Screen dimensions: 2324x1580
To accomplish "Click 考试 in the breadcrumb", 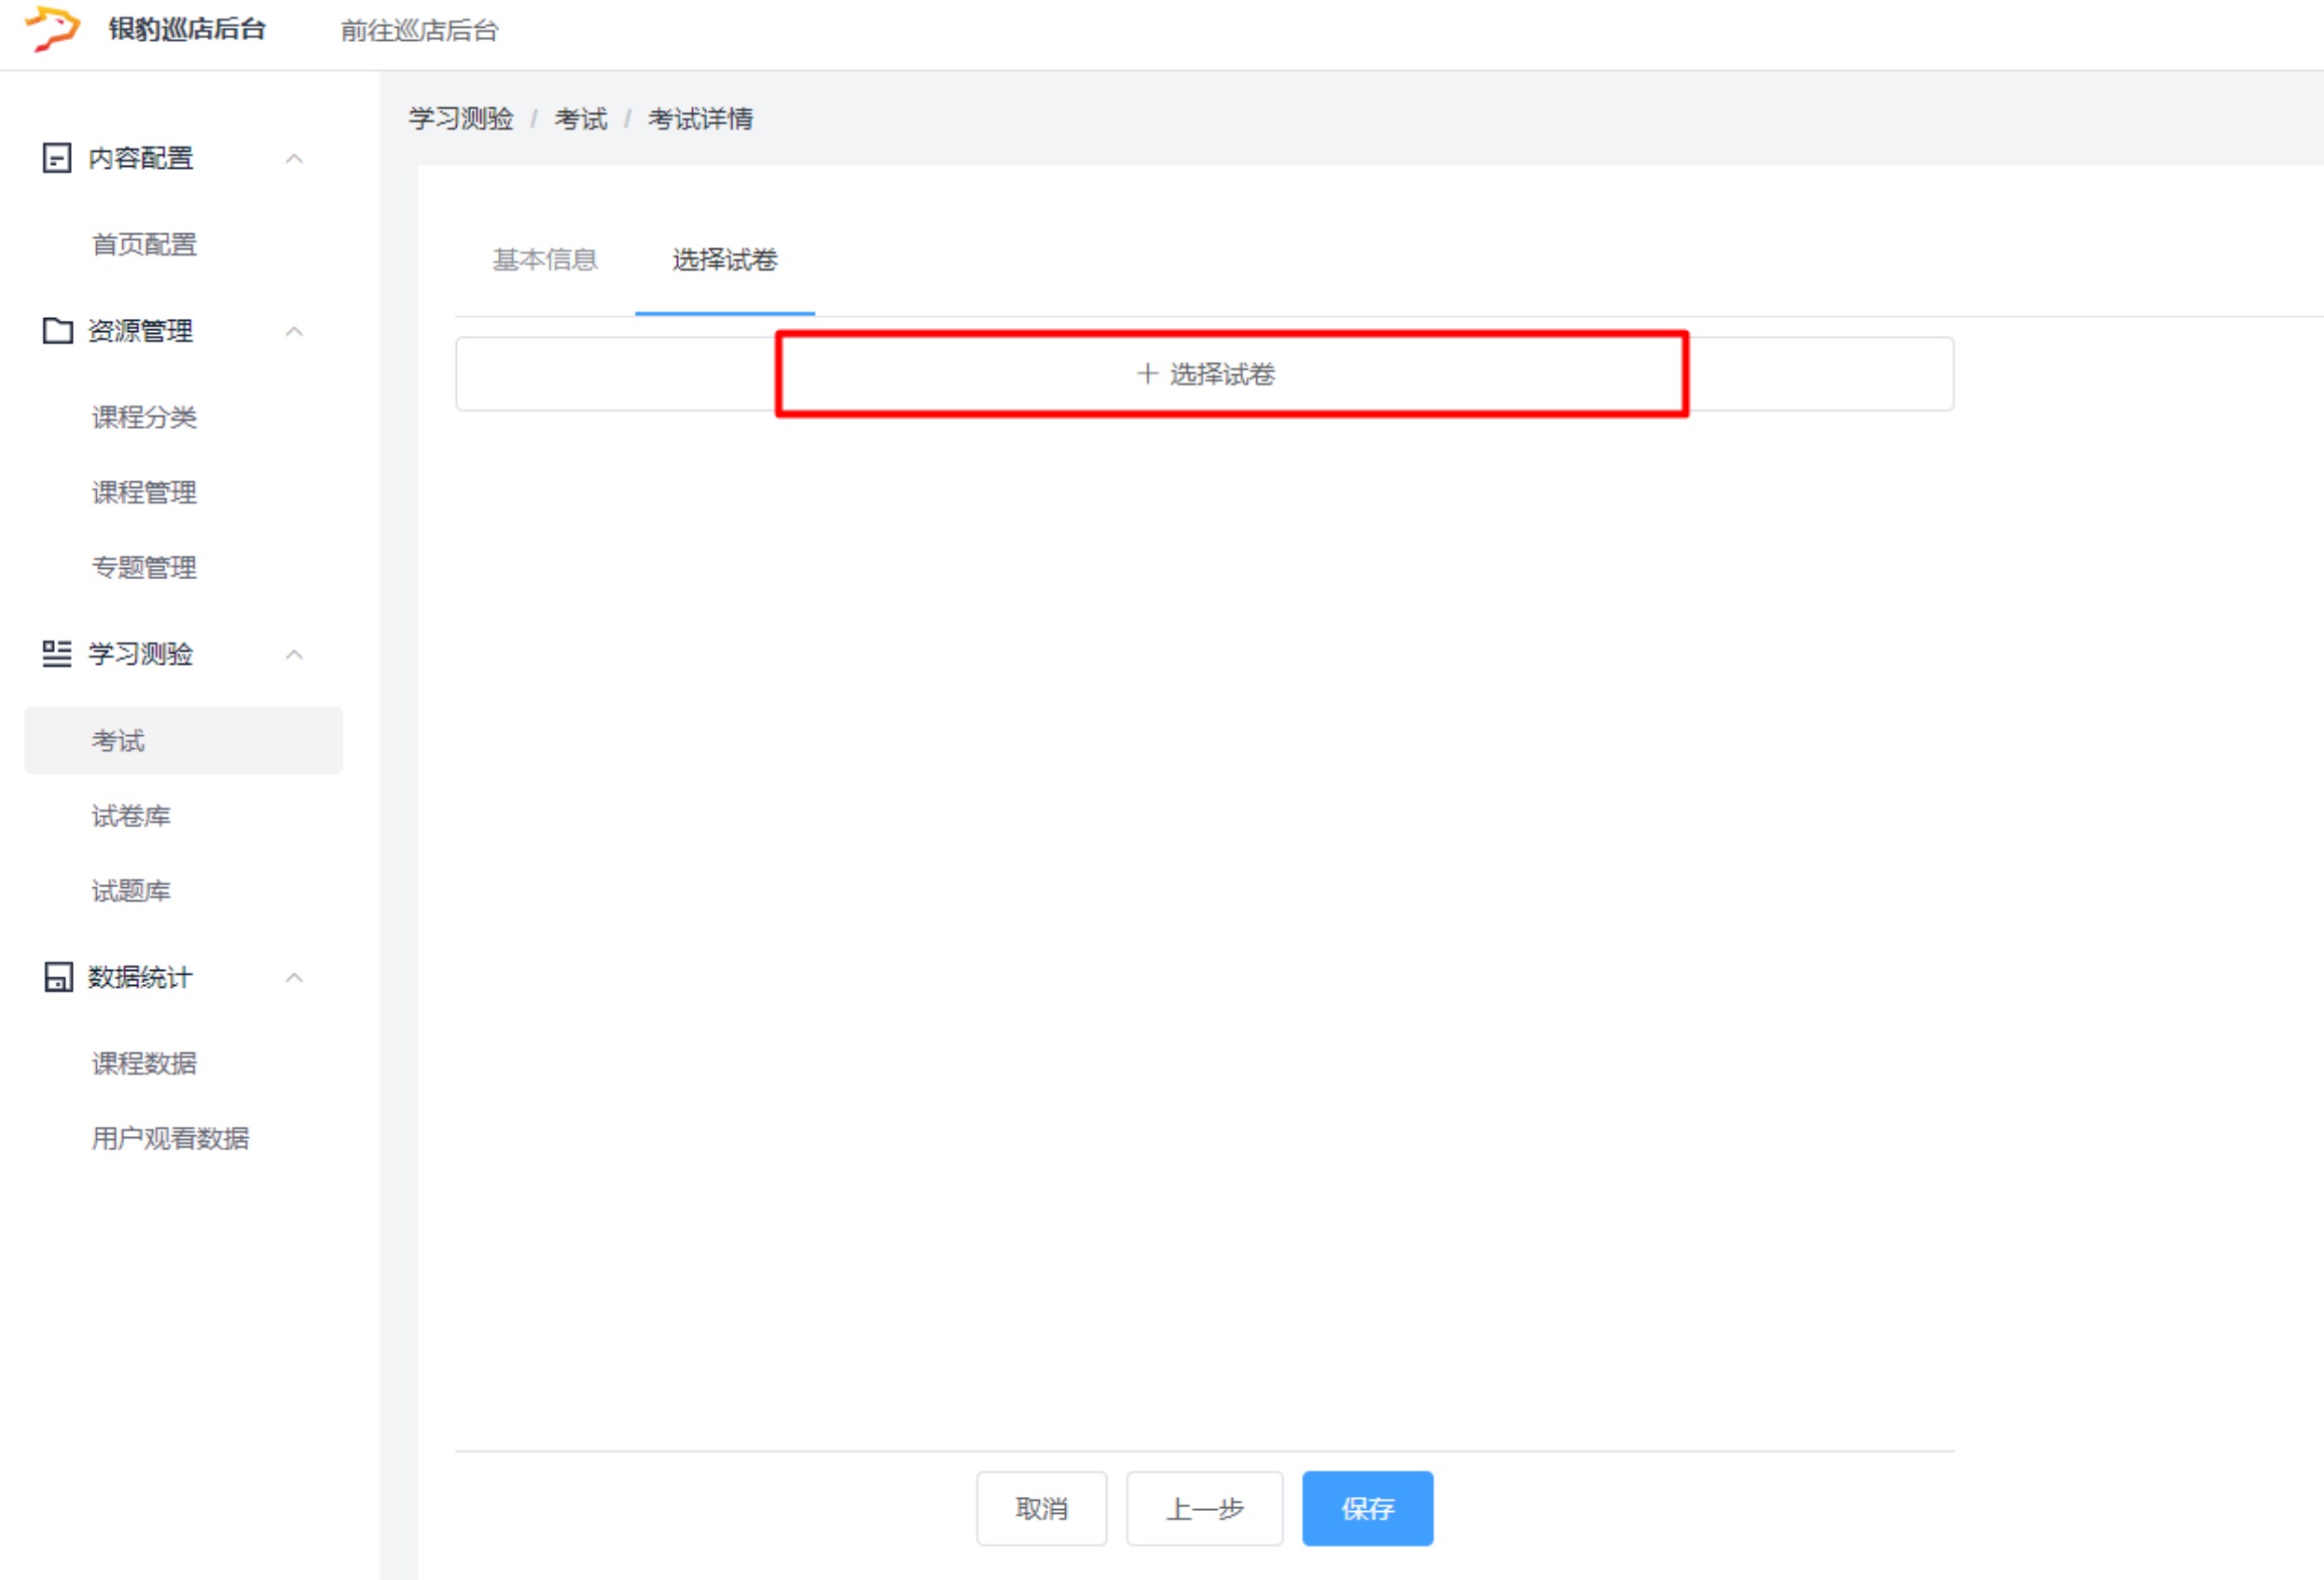I will click(581, 119).
